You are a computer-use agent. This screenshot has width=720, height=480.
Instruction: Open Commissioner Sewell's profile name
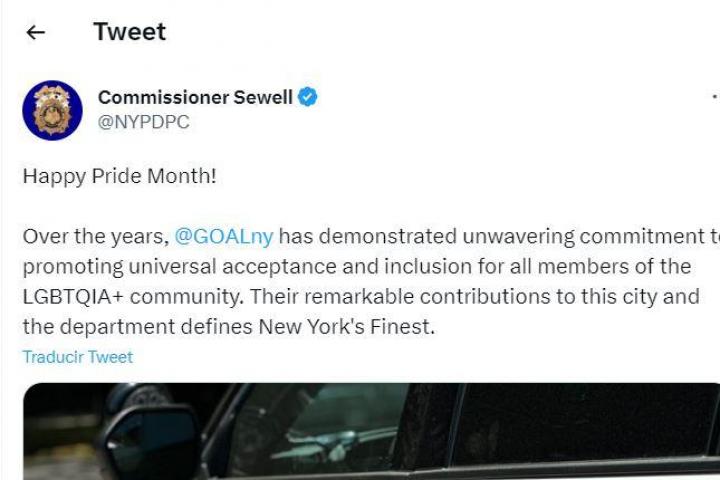(195, 97)
